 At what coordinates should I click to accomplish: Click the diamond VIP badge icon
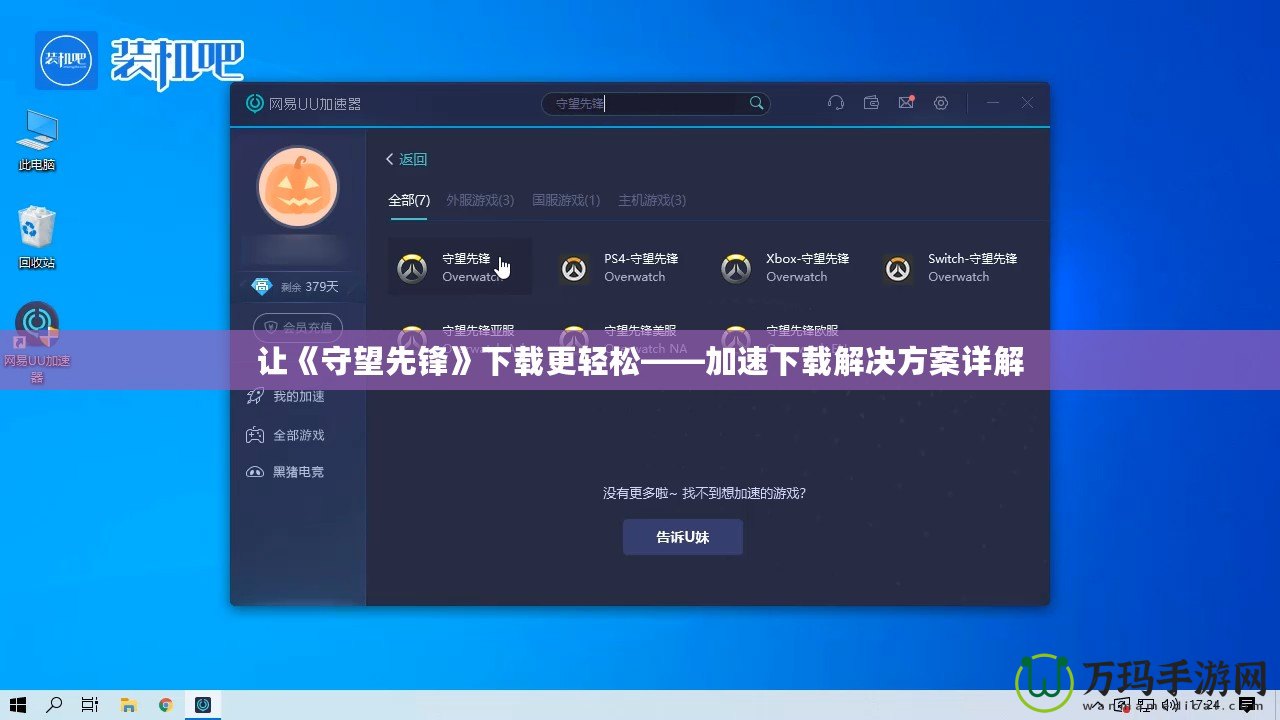(262, 286)
